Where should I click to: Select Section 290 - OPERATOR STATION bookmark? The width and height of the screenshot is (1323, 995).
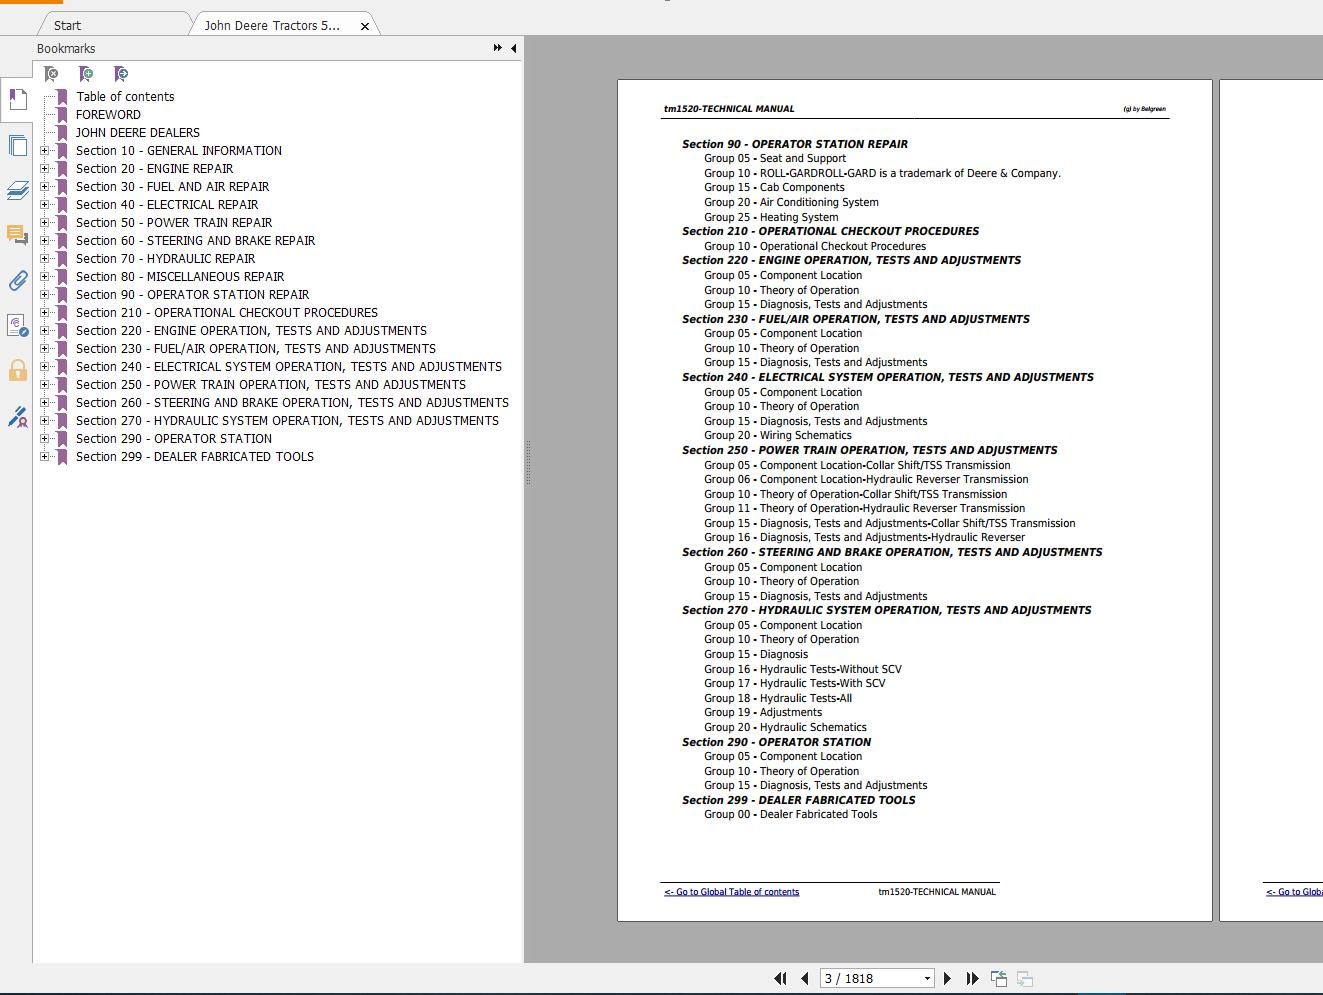point(174,439)
